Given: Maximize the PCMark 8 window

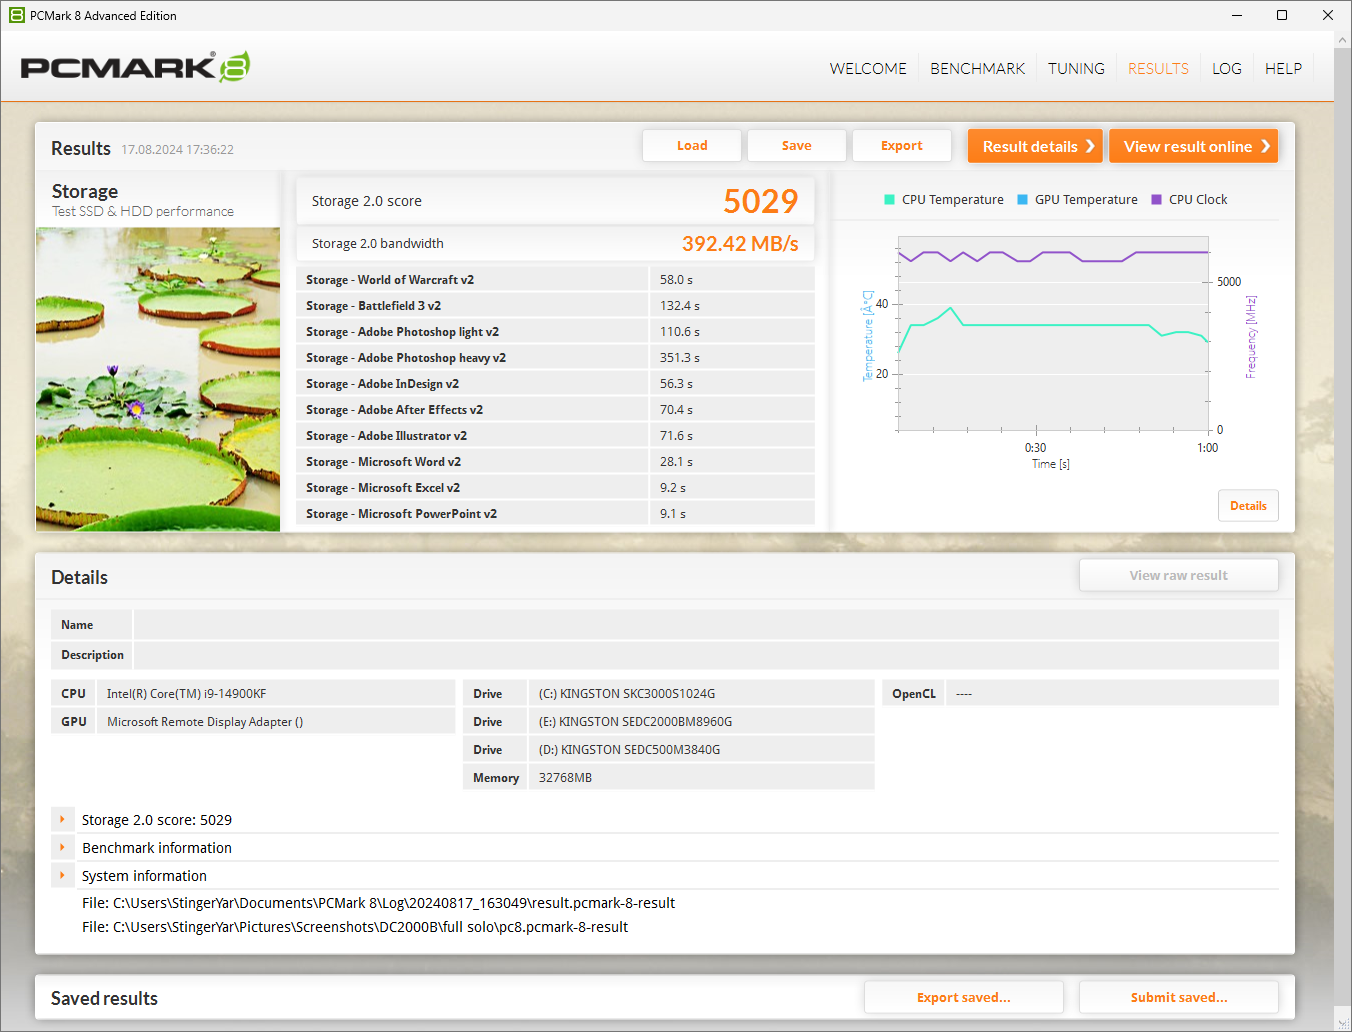Looking at the screenshot, I should [x=1282, y=15].
